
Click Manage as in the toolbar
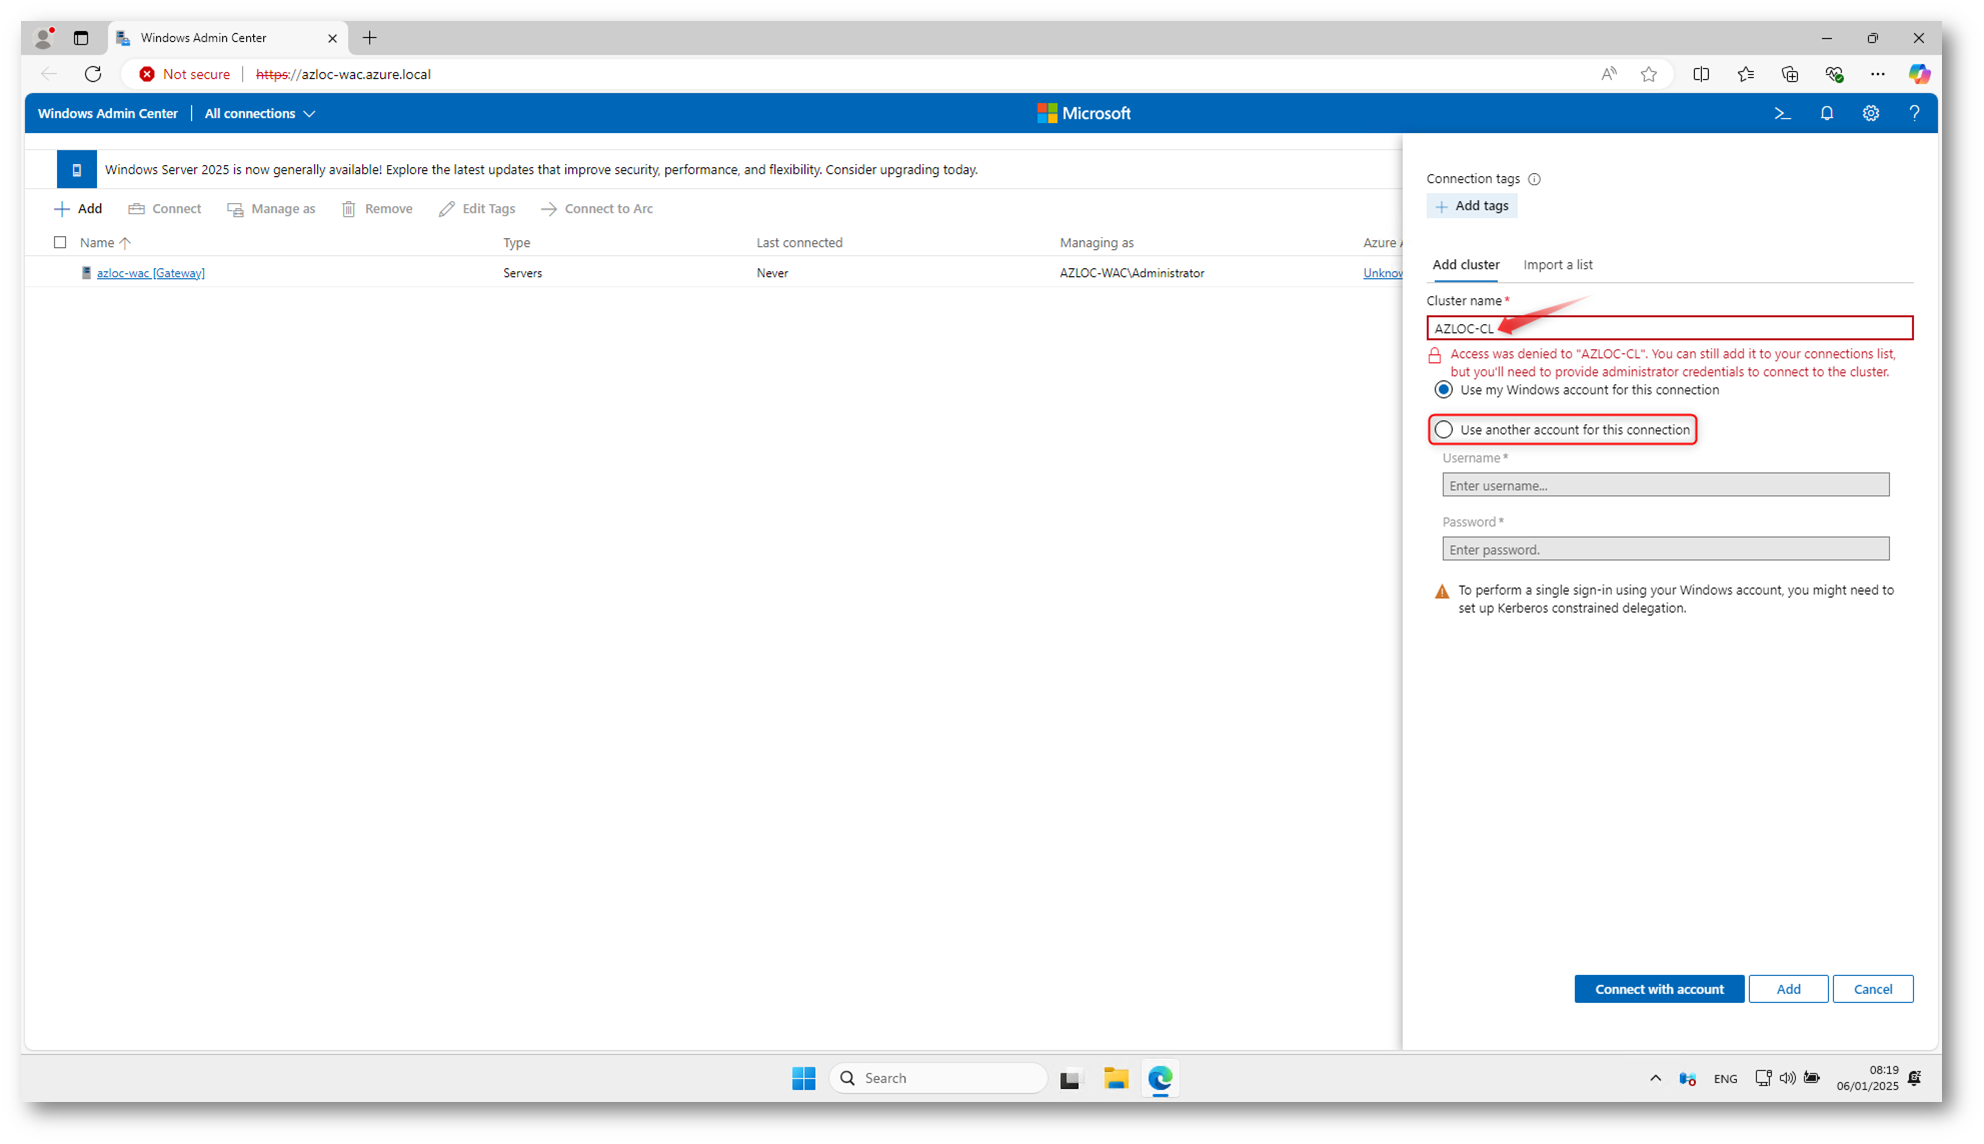(271, 209)
